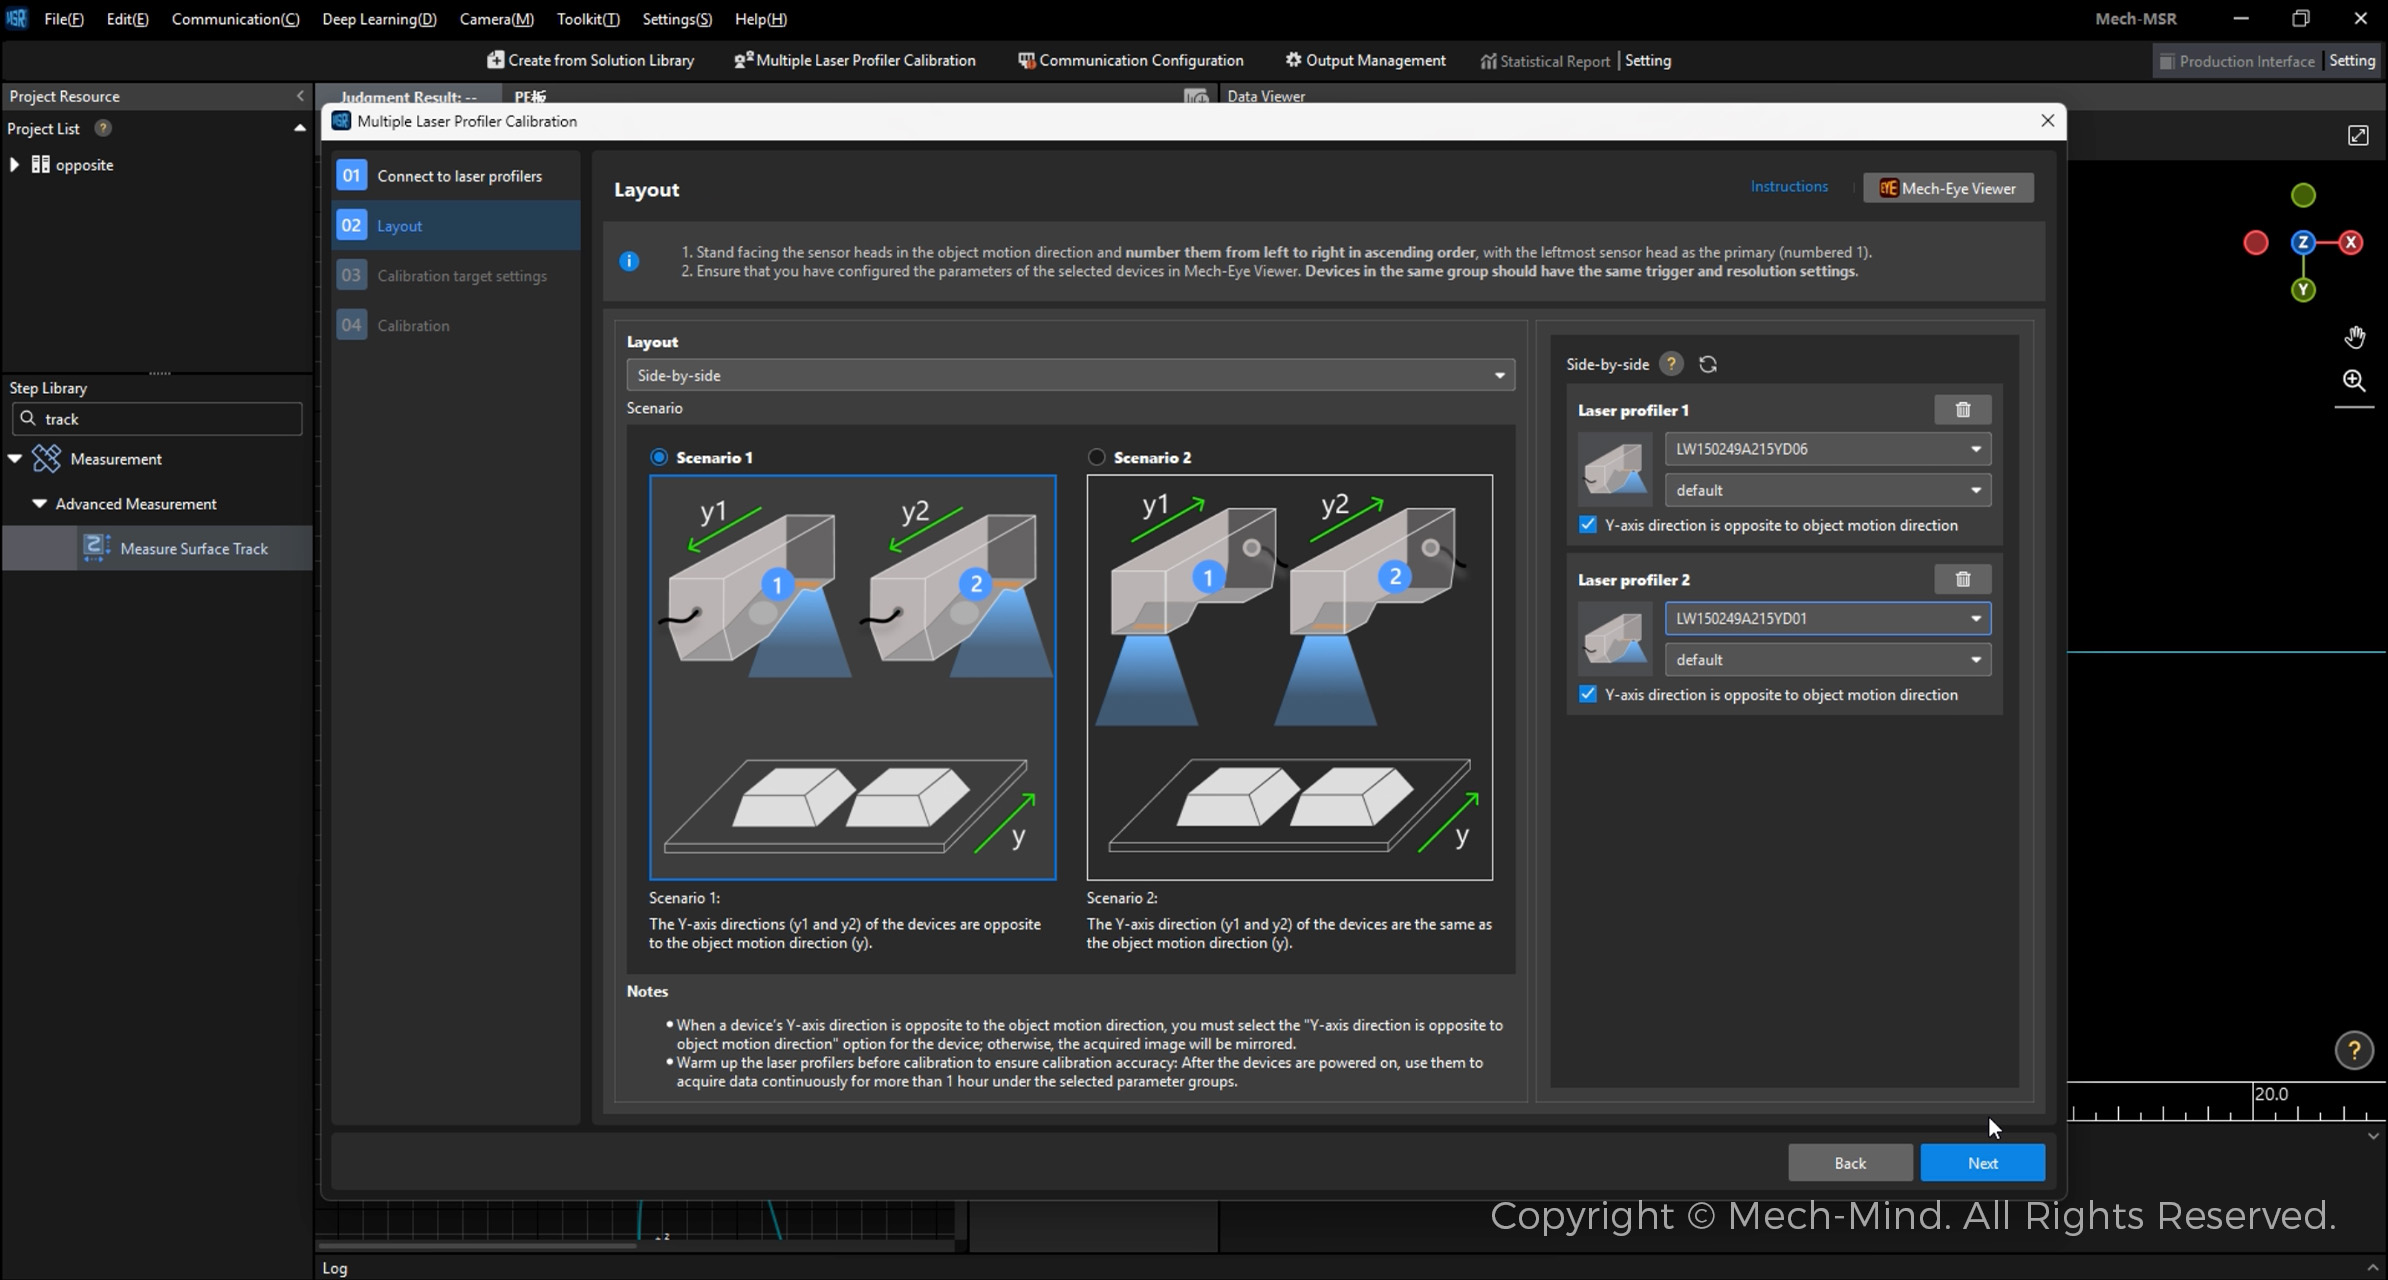Click the green gizmo dot at top
The height and width of the screenshot is (1280, 2388).
(2303, 195)
